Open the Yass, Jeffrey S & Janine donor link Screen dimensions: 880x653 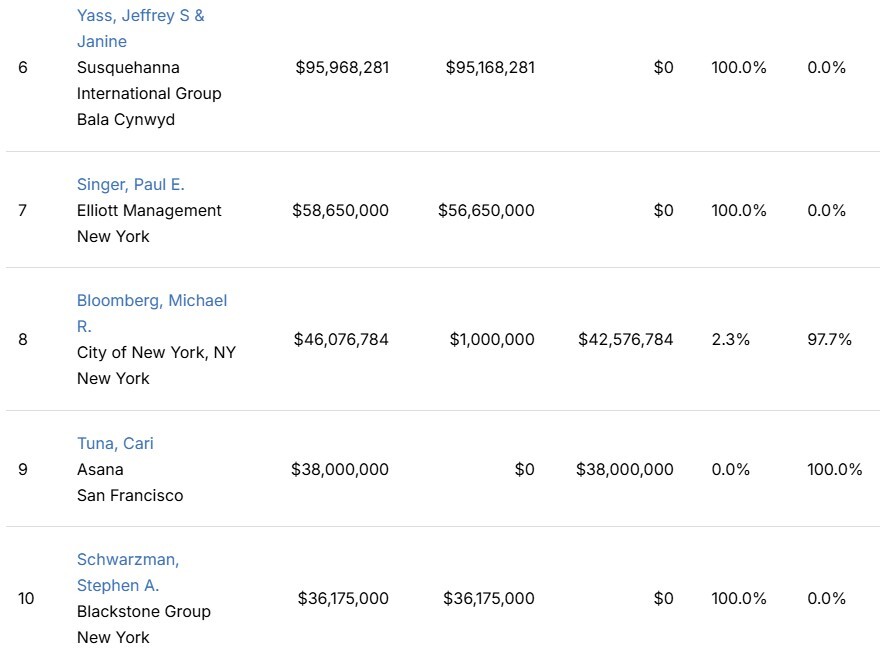click(x=140, y=16)
